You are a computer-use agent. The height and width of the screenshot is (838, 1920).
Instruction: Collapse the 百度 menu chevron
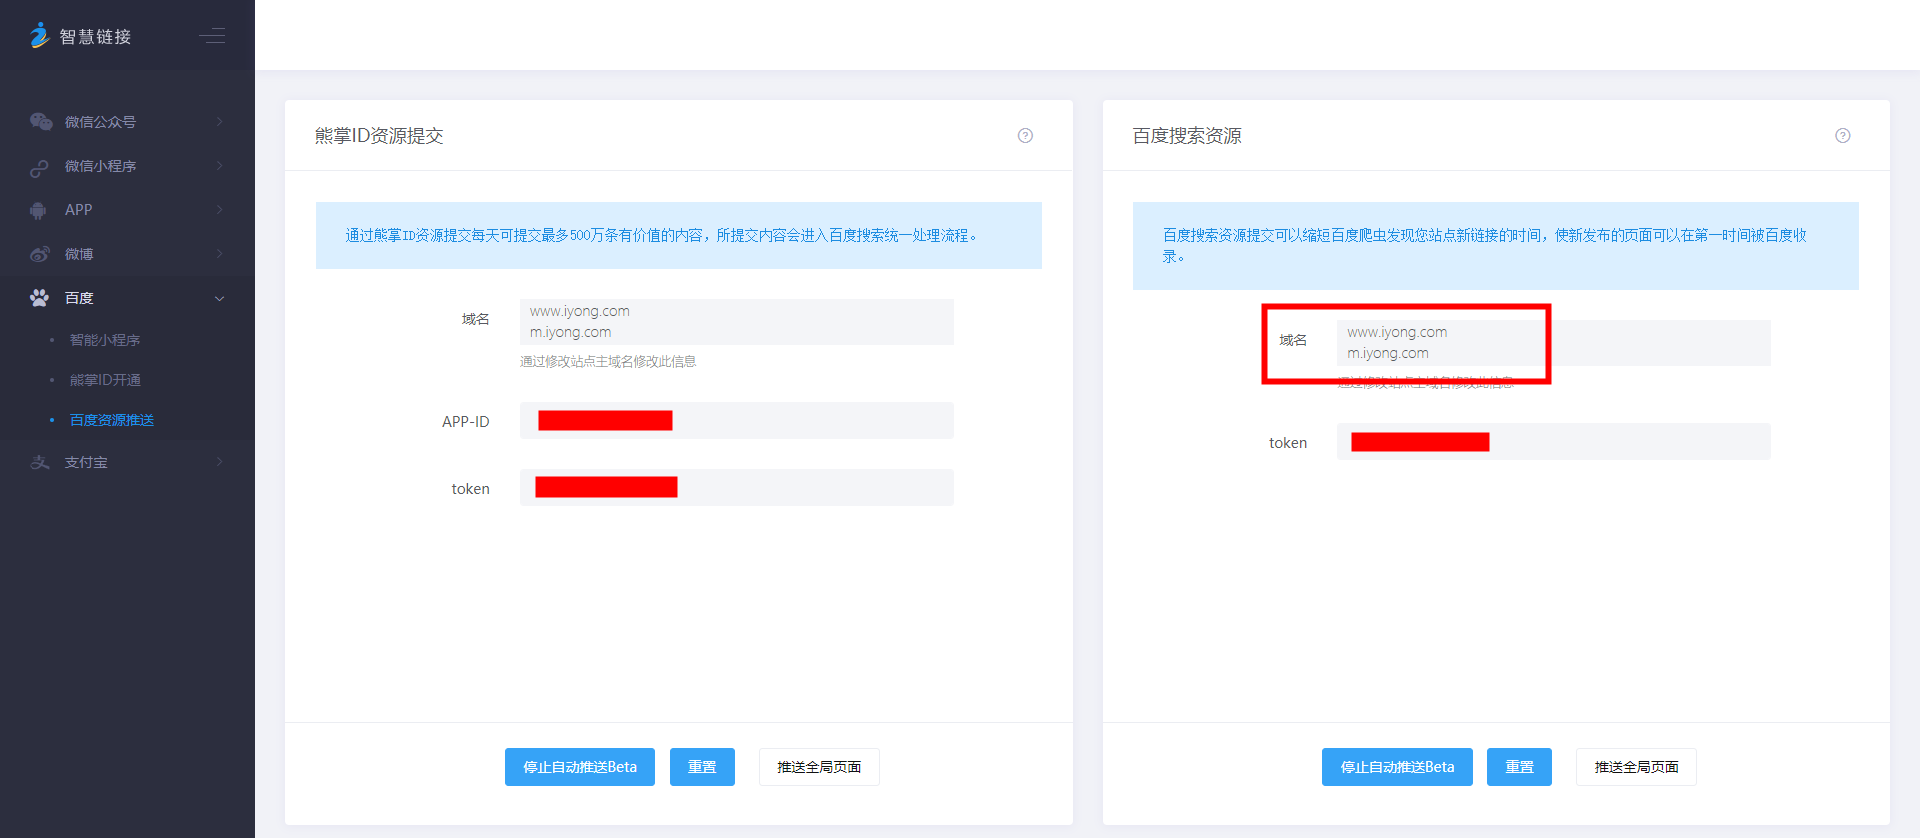coord(220,298)
